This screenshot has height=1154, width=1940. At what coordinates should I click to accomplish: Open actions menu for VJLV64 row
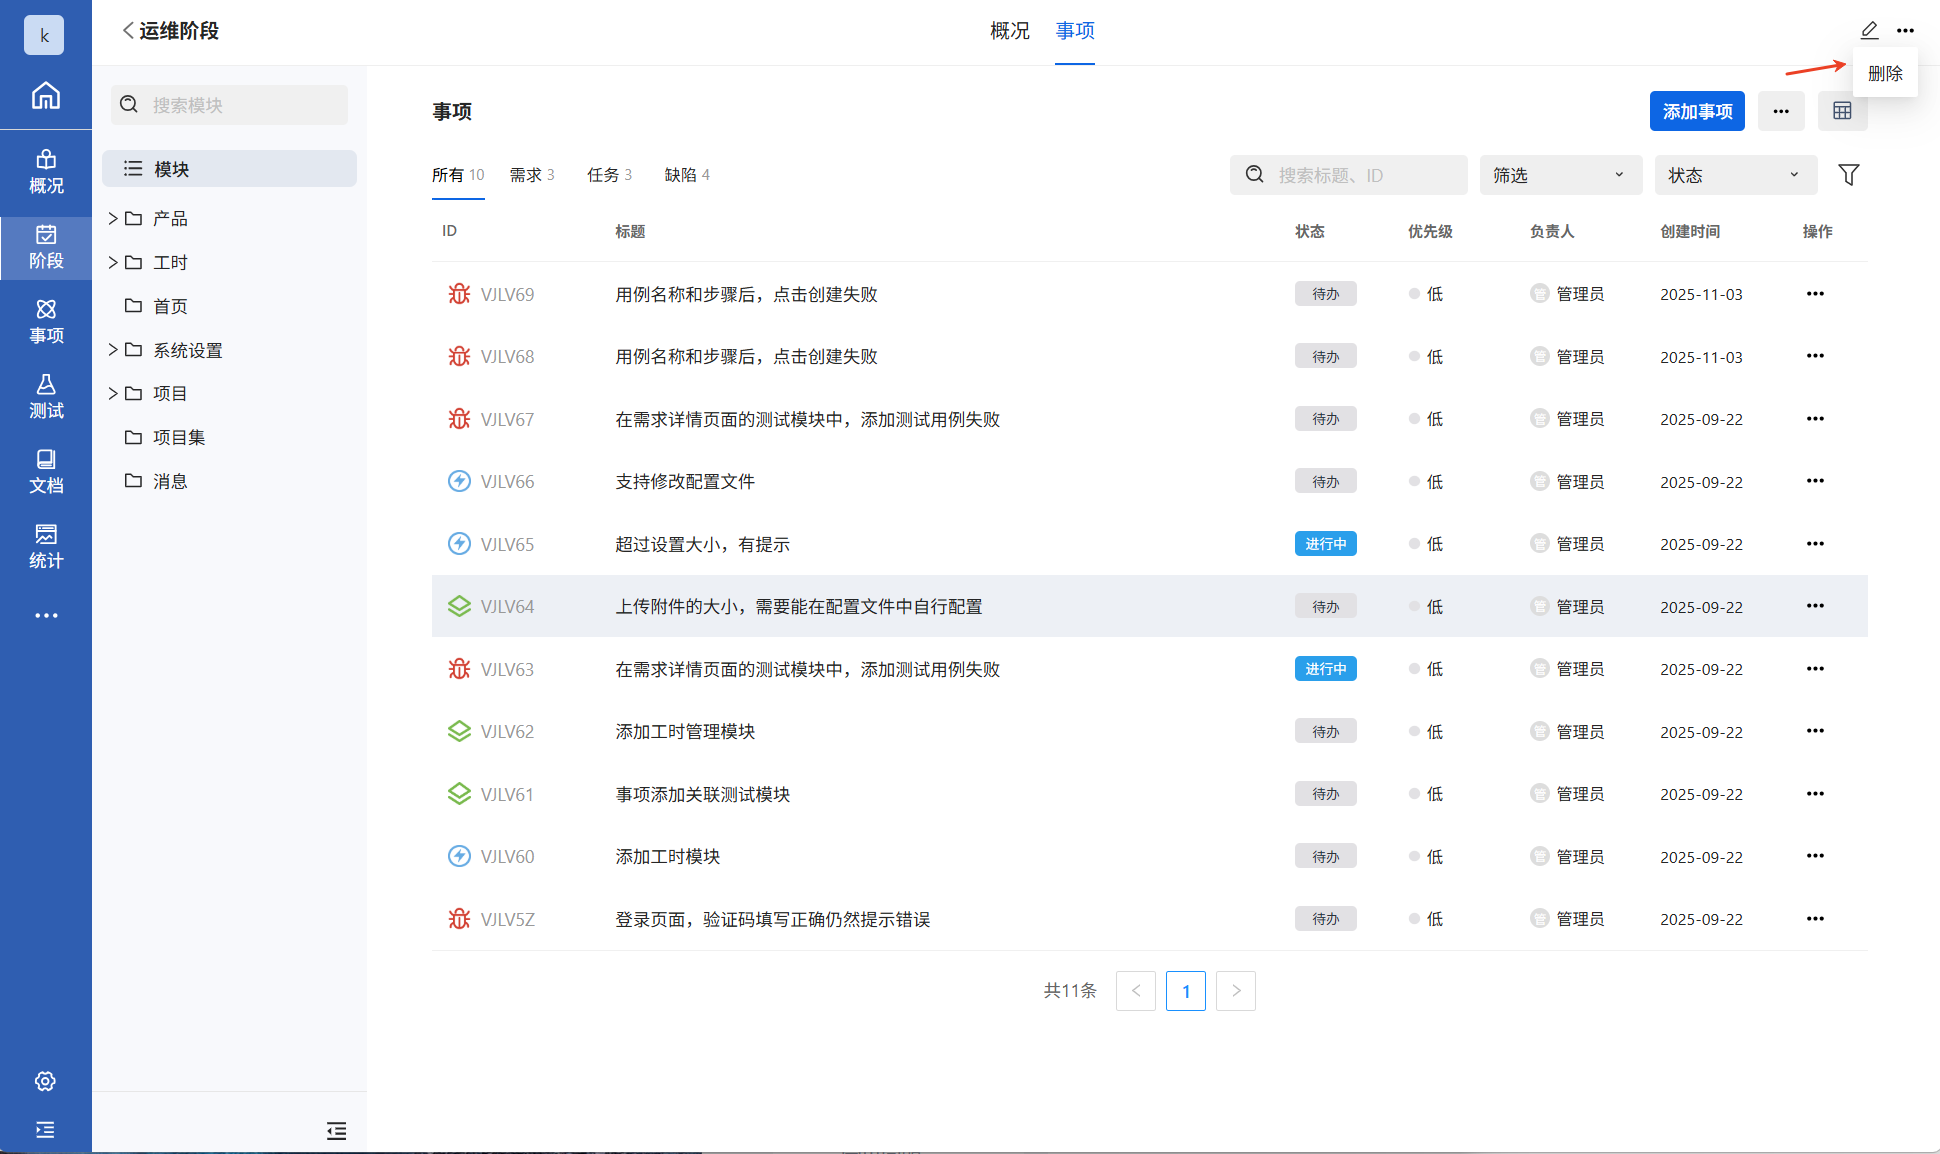(x=1815, y=606)
